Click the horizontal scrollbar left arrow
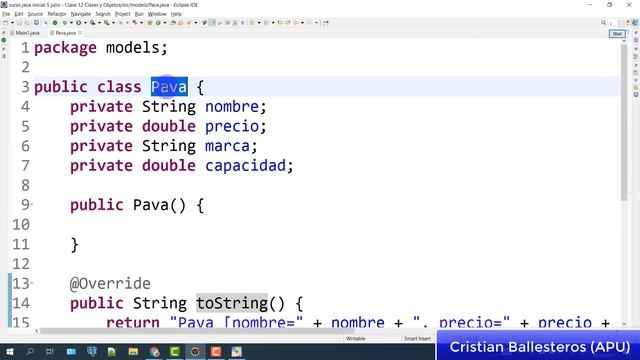640x360 pixels. click(x=36, y=331)
